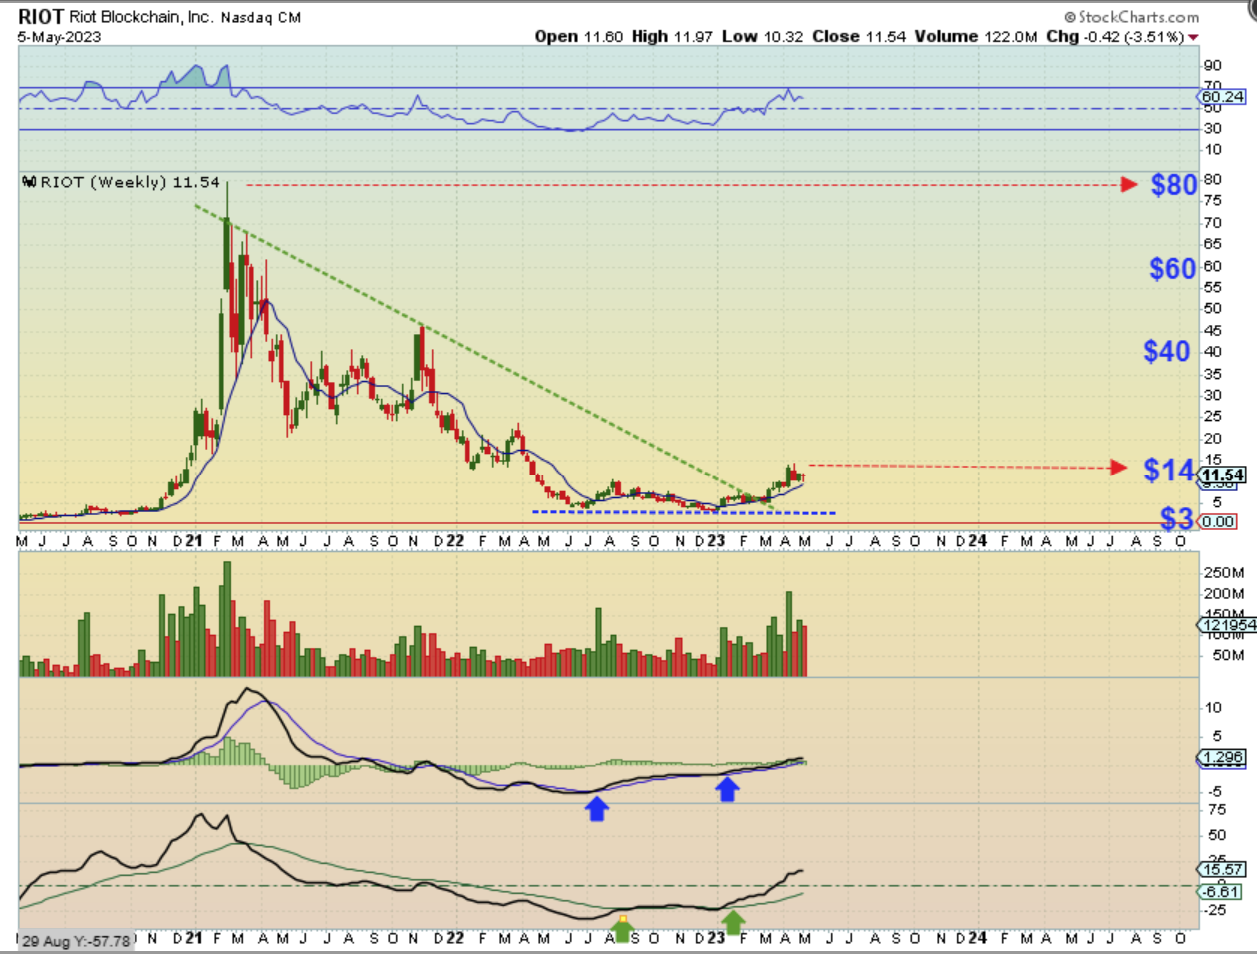
Task: Click the '15.57' indicator value tag
Action: click(1223, 869)
